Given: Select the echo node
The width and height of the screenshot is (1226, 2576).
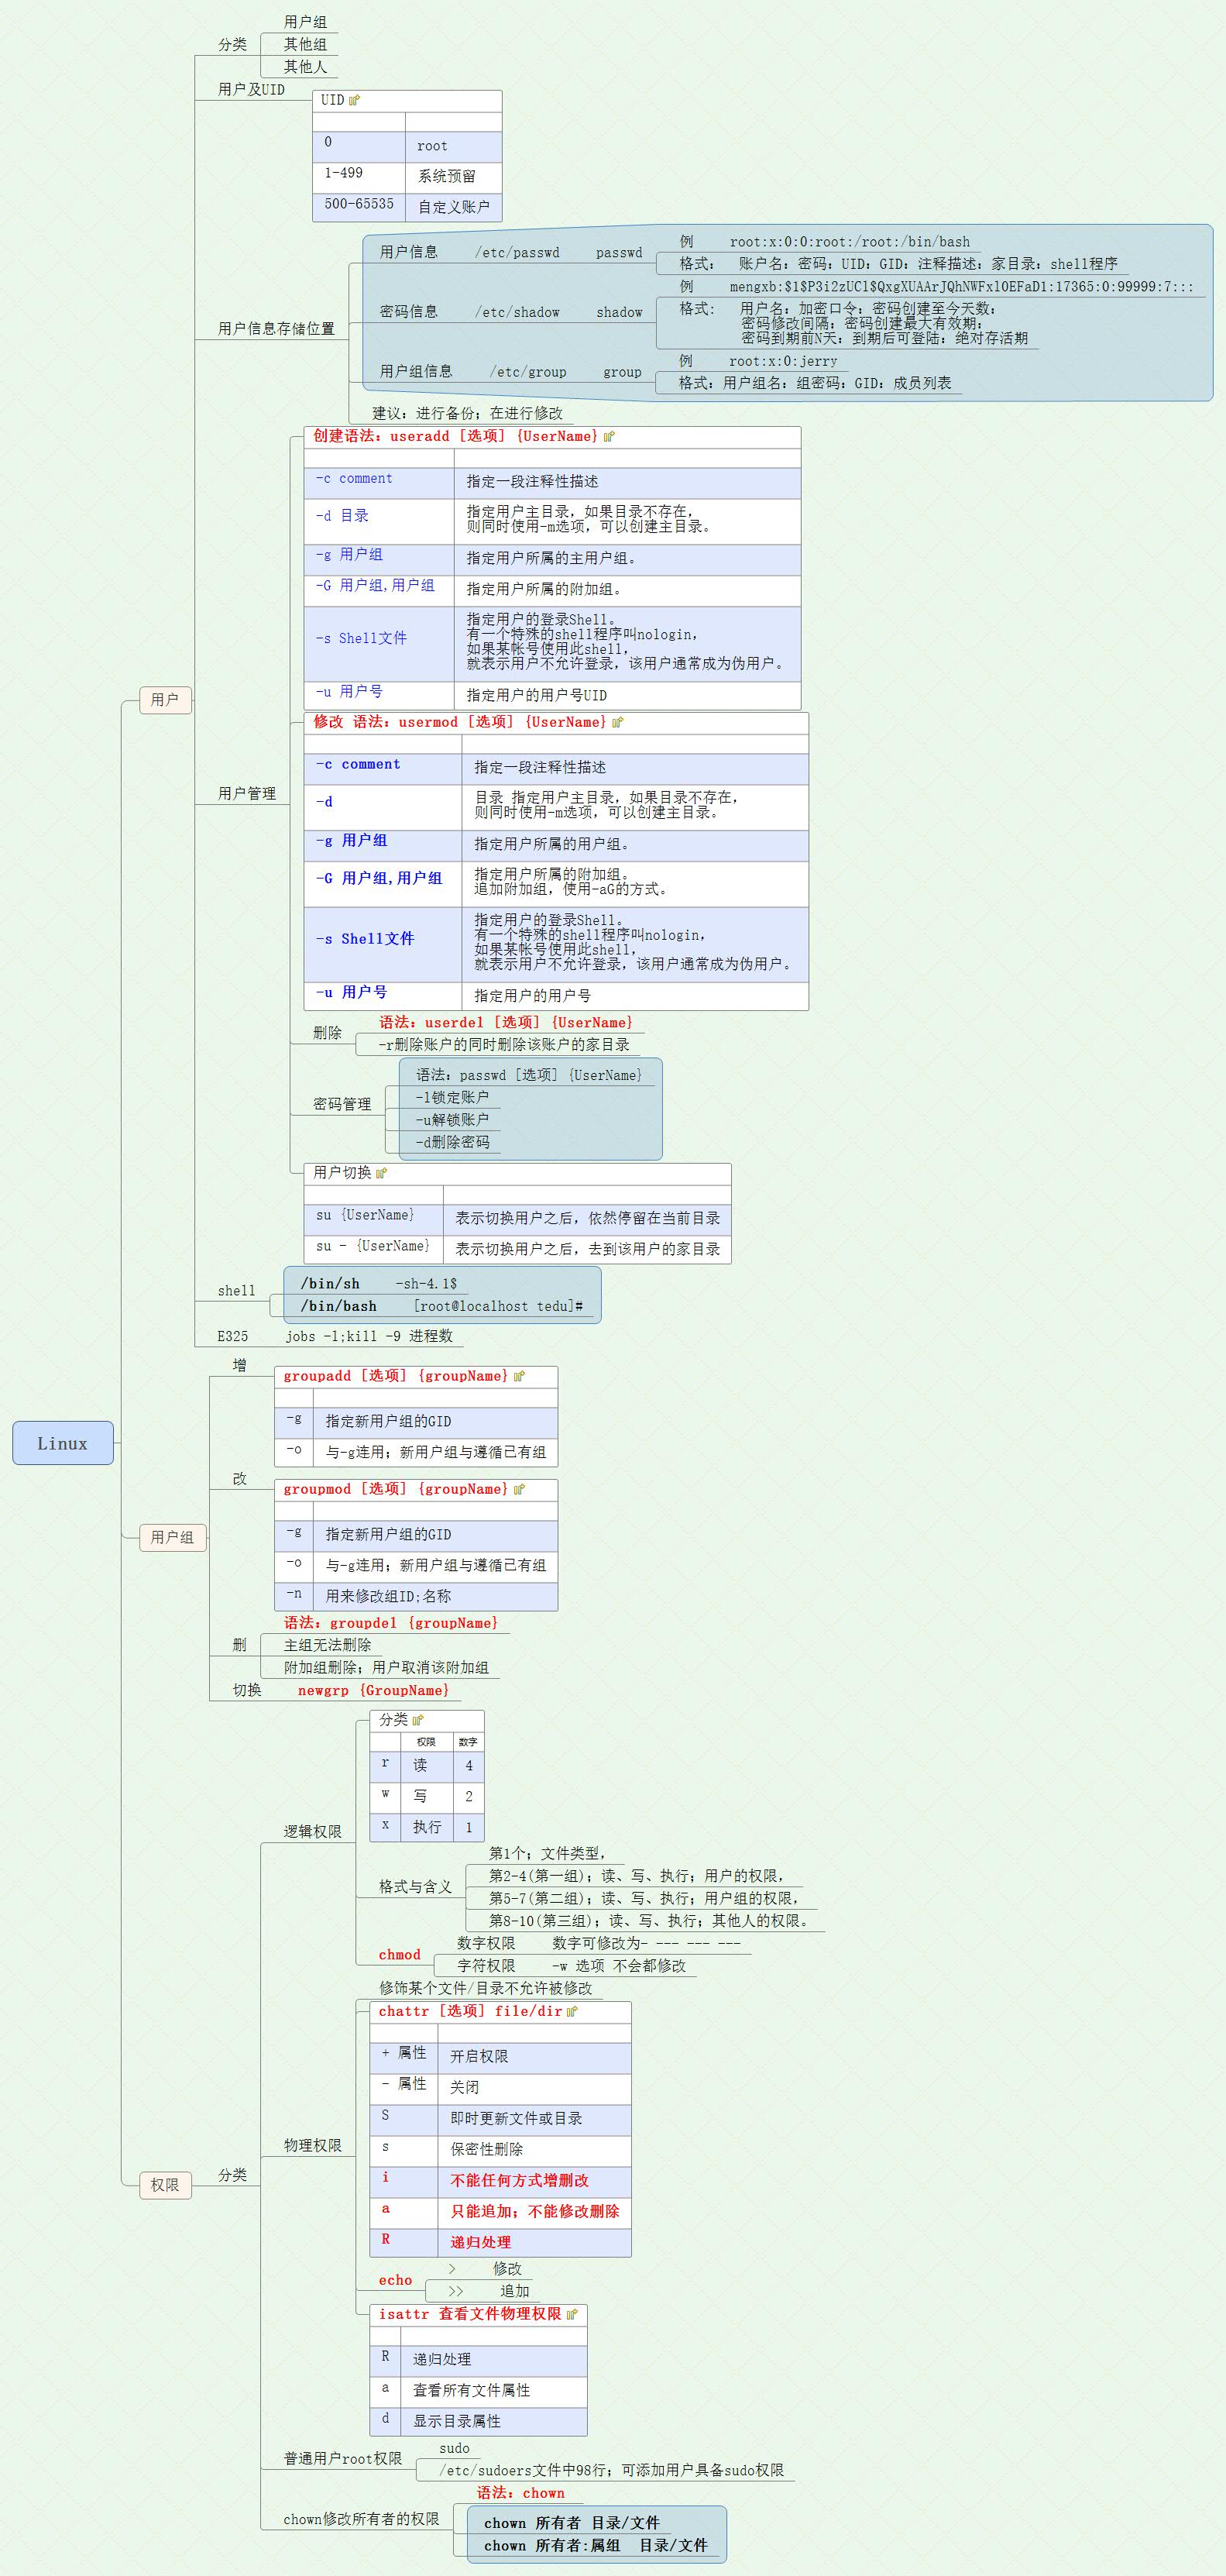Looking at the screenshot, I should pos(395,2281).
